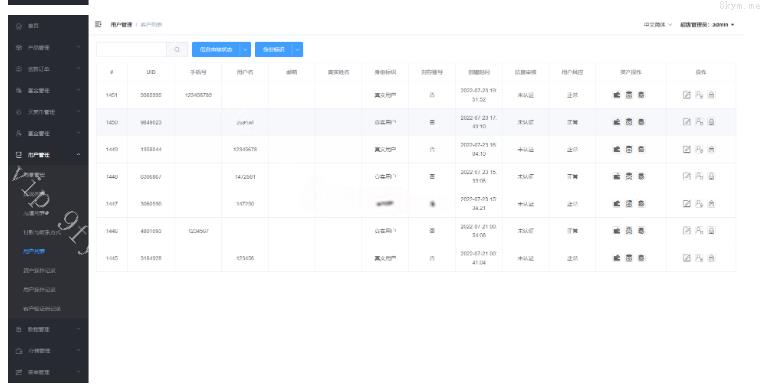This screenshot has width=760, height=385.
Task: Toggle the sidebar collapse icon beside the breadcrumb
Action: tap(98, 24)
